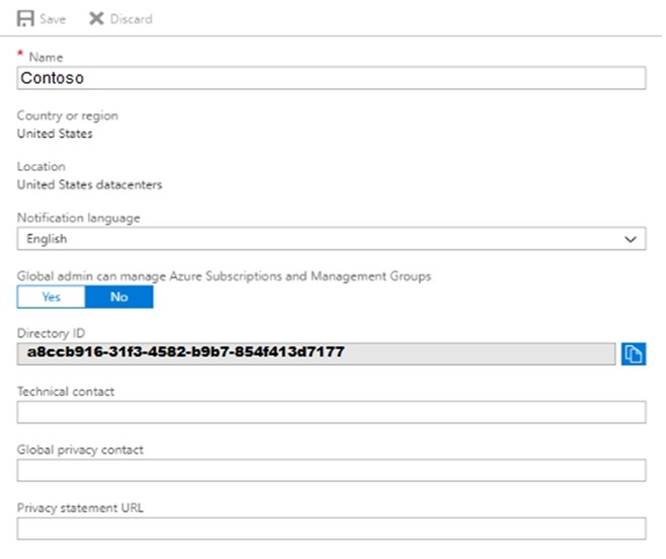Click the Privacy statement URL input field
Screen dimensions: 666x559
pos(331,528)
